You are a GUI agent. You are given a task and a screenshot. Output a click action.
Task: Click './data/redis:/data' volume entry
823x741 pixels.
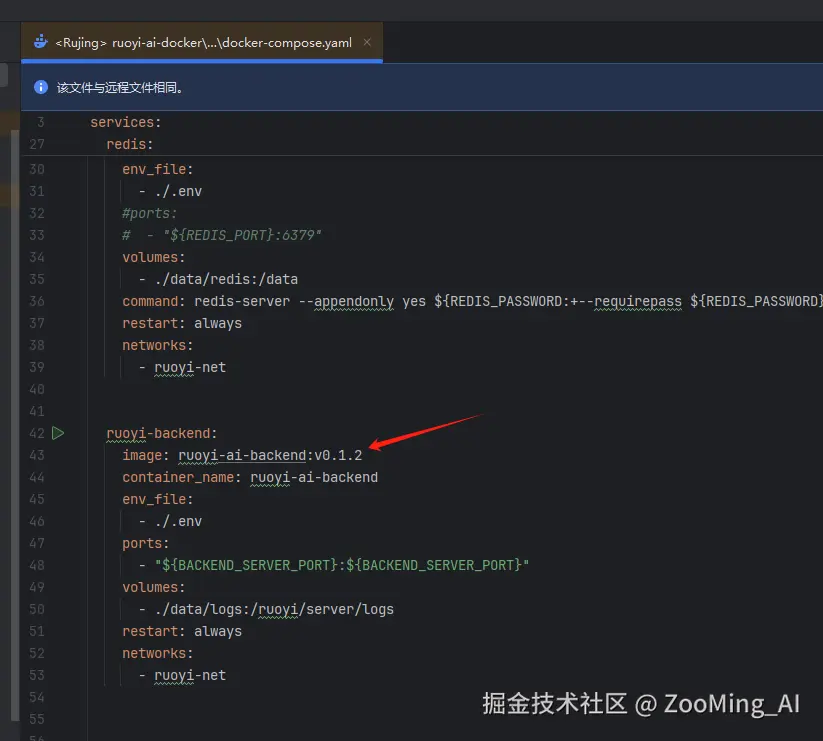coord(226,279)
